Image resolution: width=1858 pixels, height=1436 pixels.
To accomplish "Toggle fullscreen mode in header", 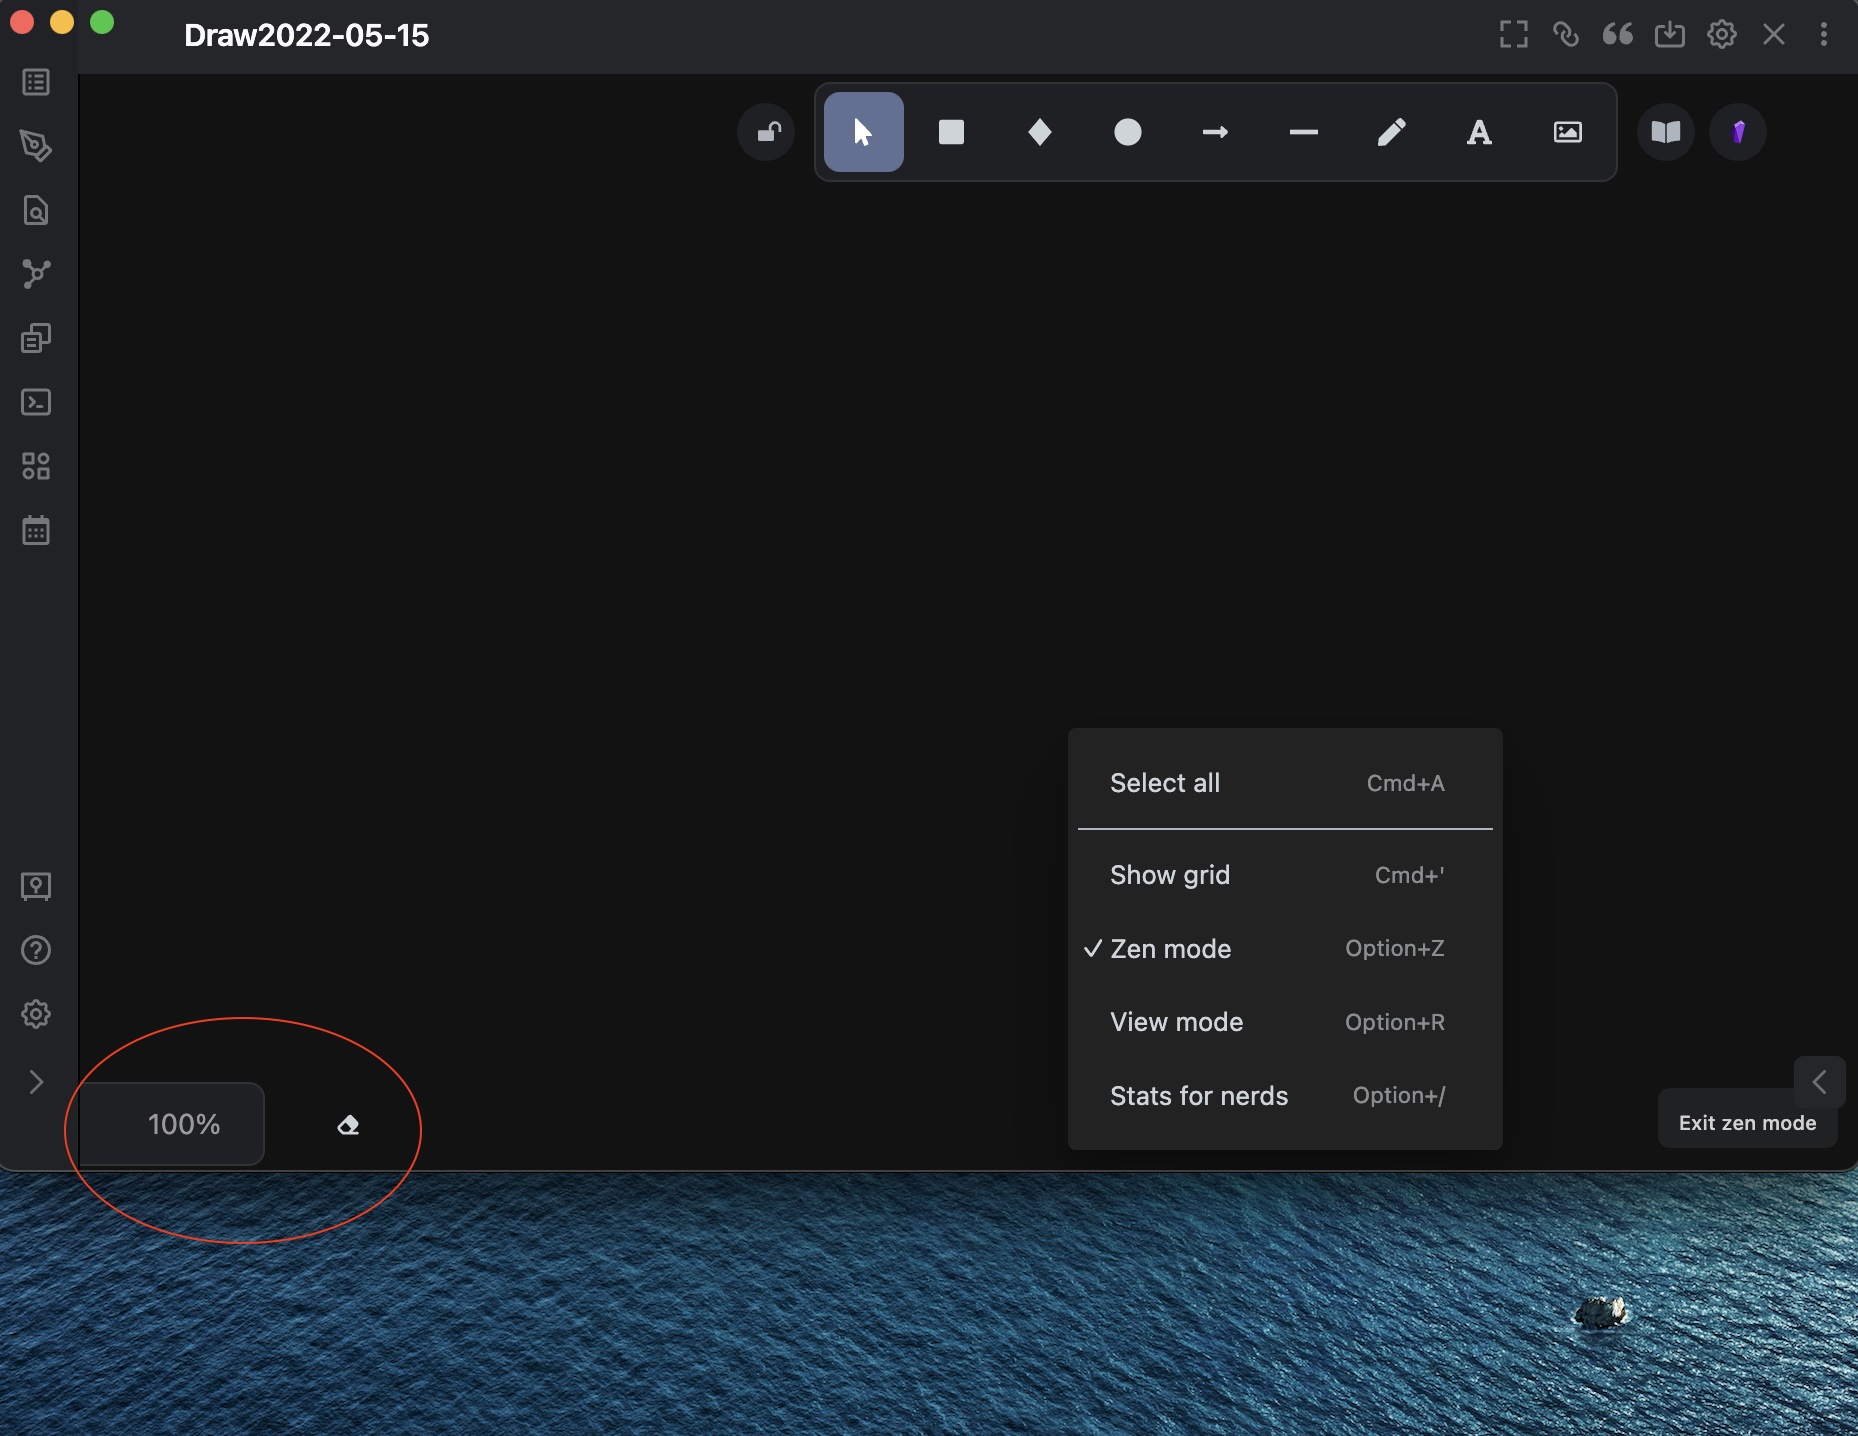I will pyautogui.click(x=1514, y=35).
